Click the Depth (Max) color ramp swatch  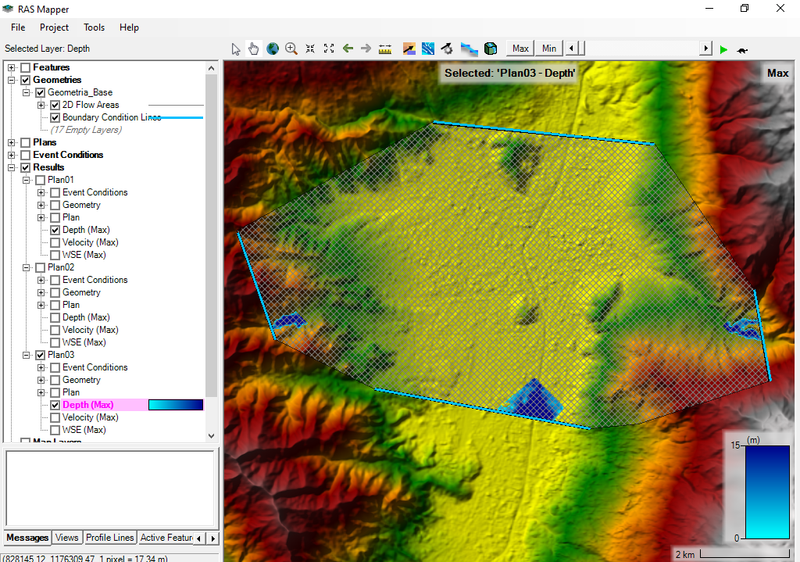click(175, 405)
